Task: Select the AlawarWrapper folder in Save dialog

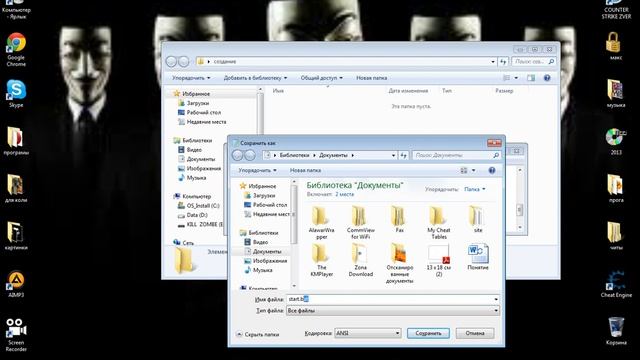Action: pyautogui.click(x=321, y=222)
